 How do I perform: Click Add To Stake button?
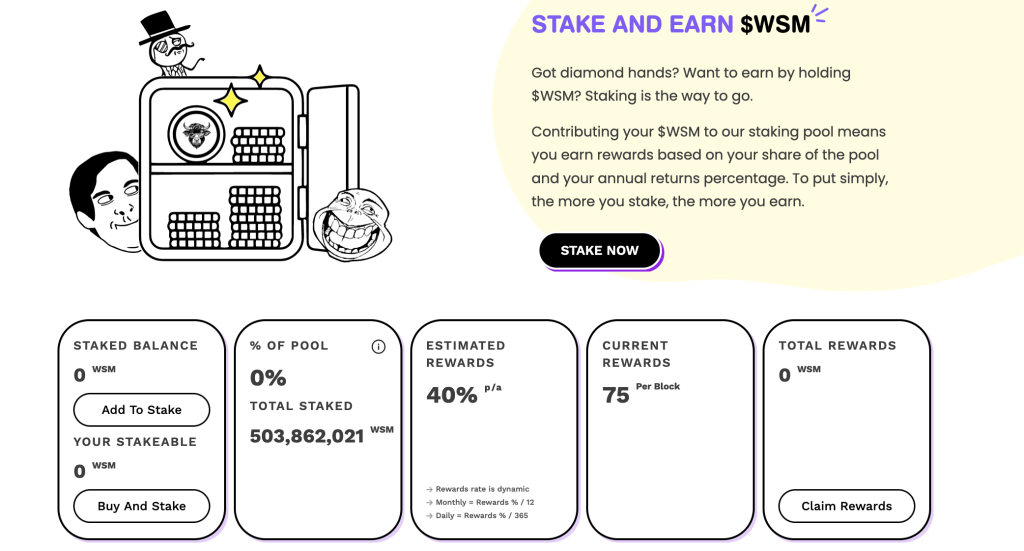pos(142,410)
